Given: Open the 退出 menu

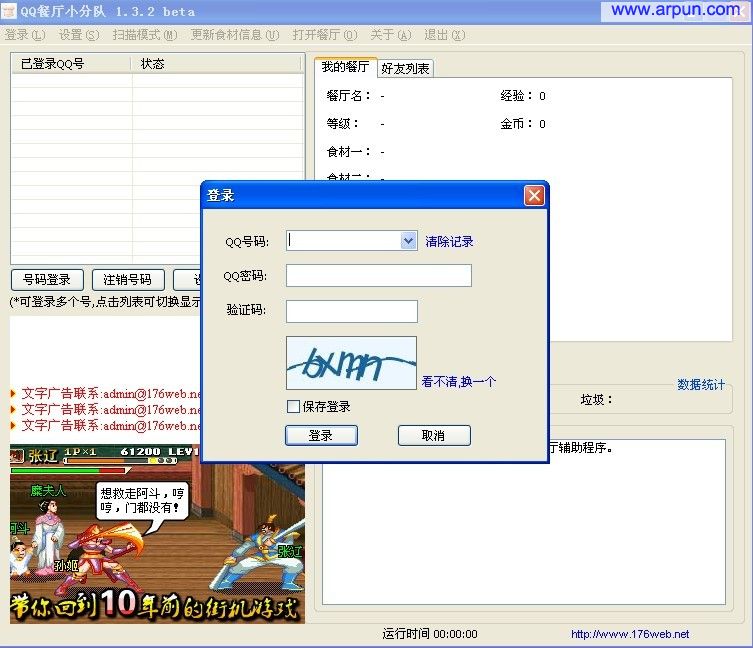Looking at the screenshot, I should (445, 35).
